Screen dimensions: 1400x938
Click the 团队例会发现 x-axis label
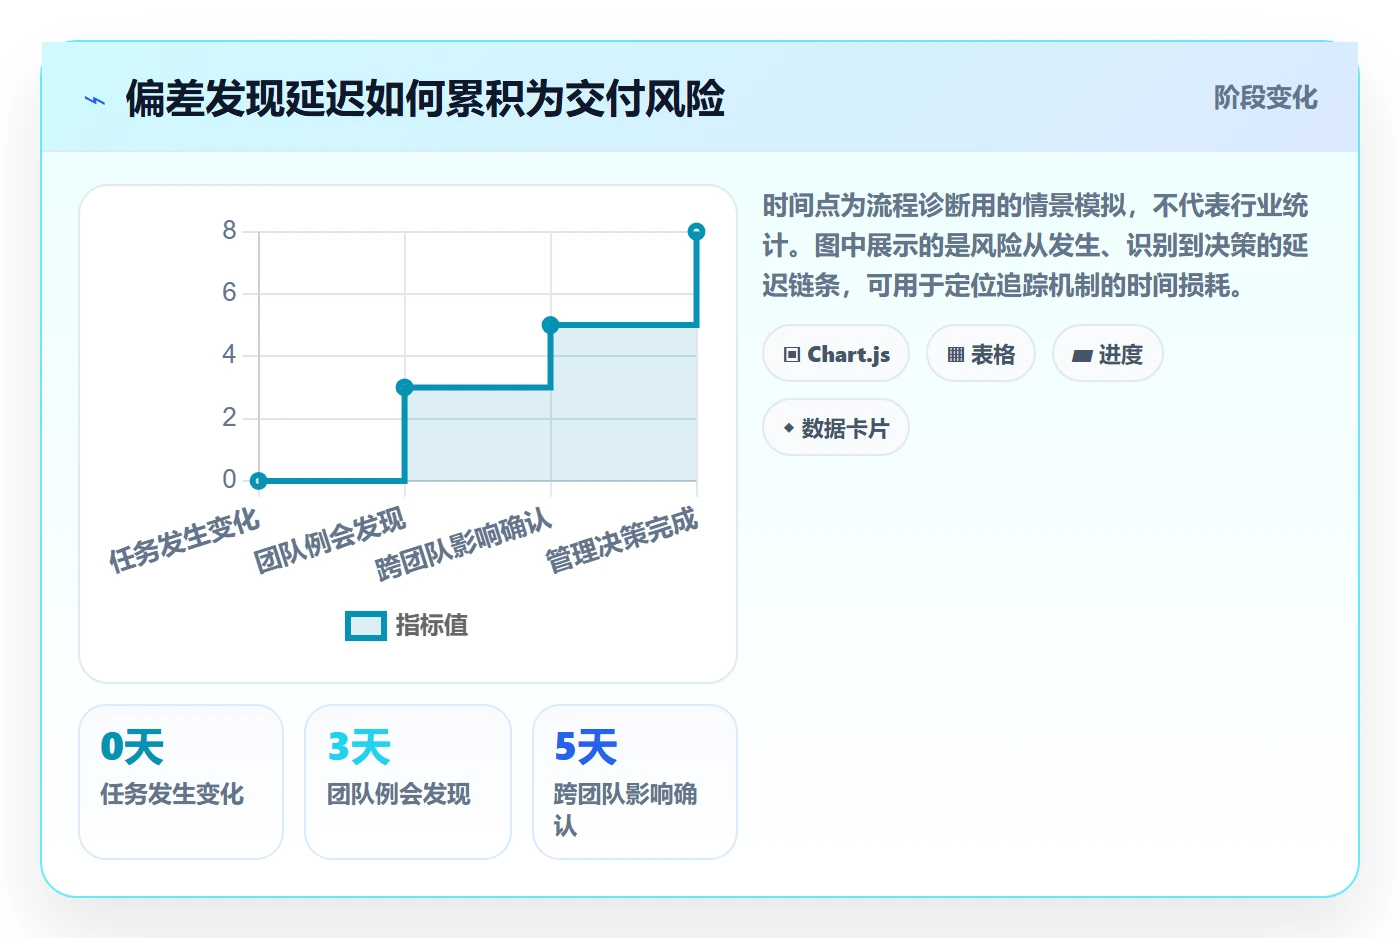pos(330,541)
